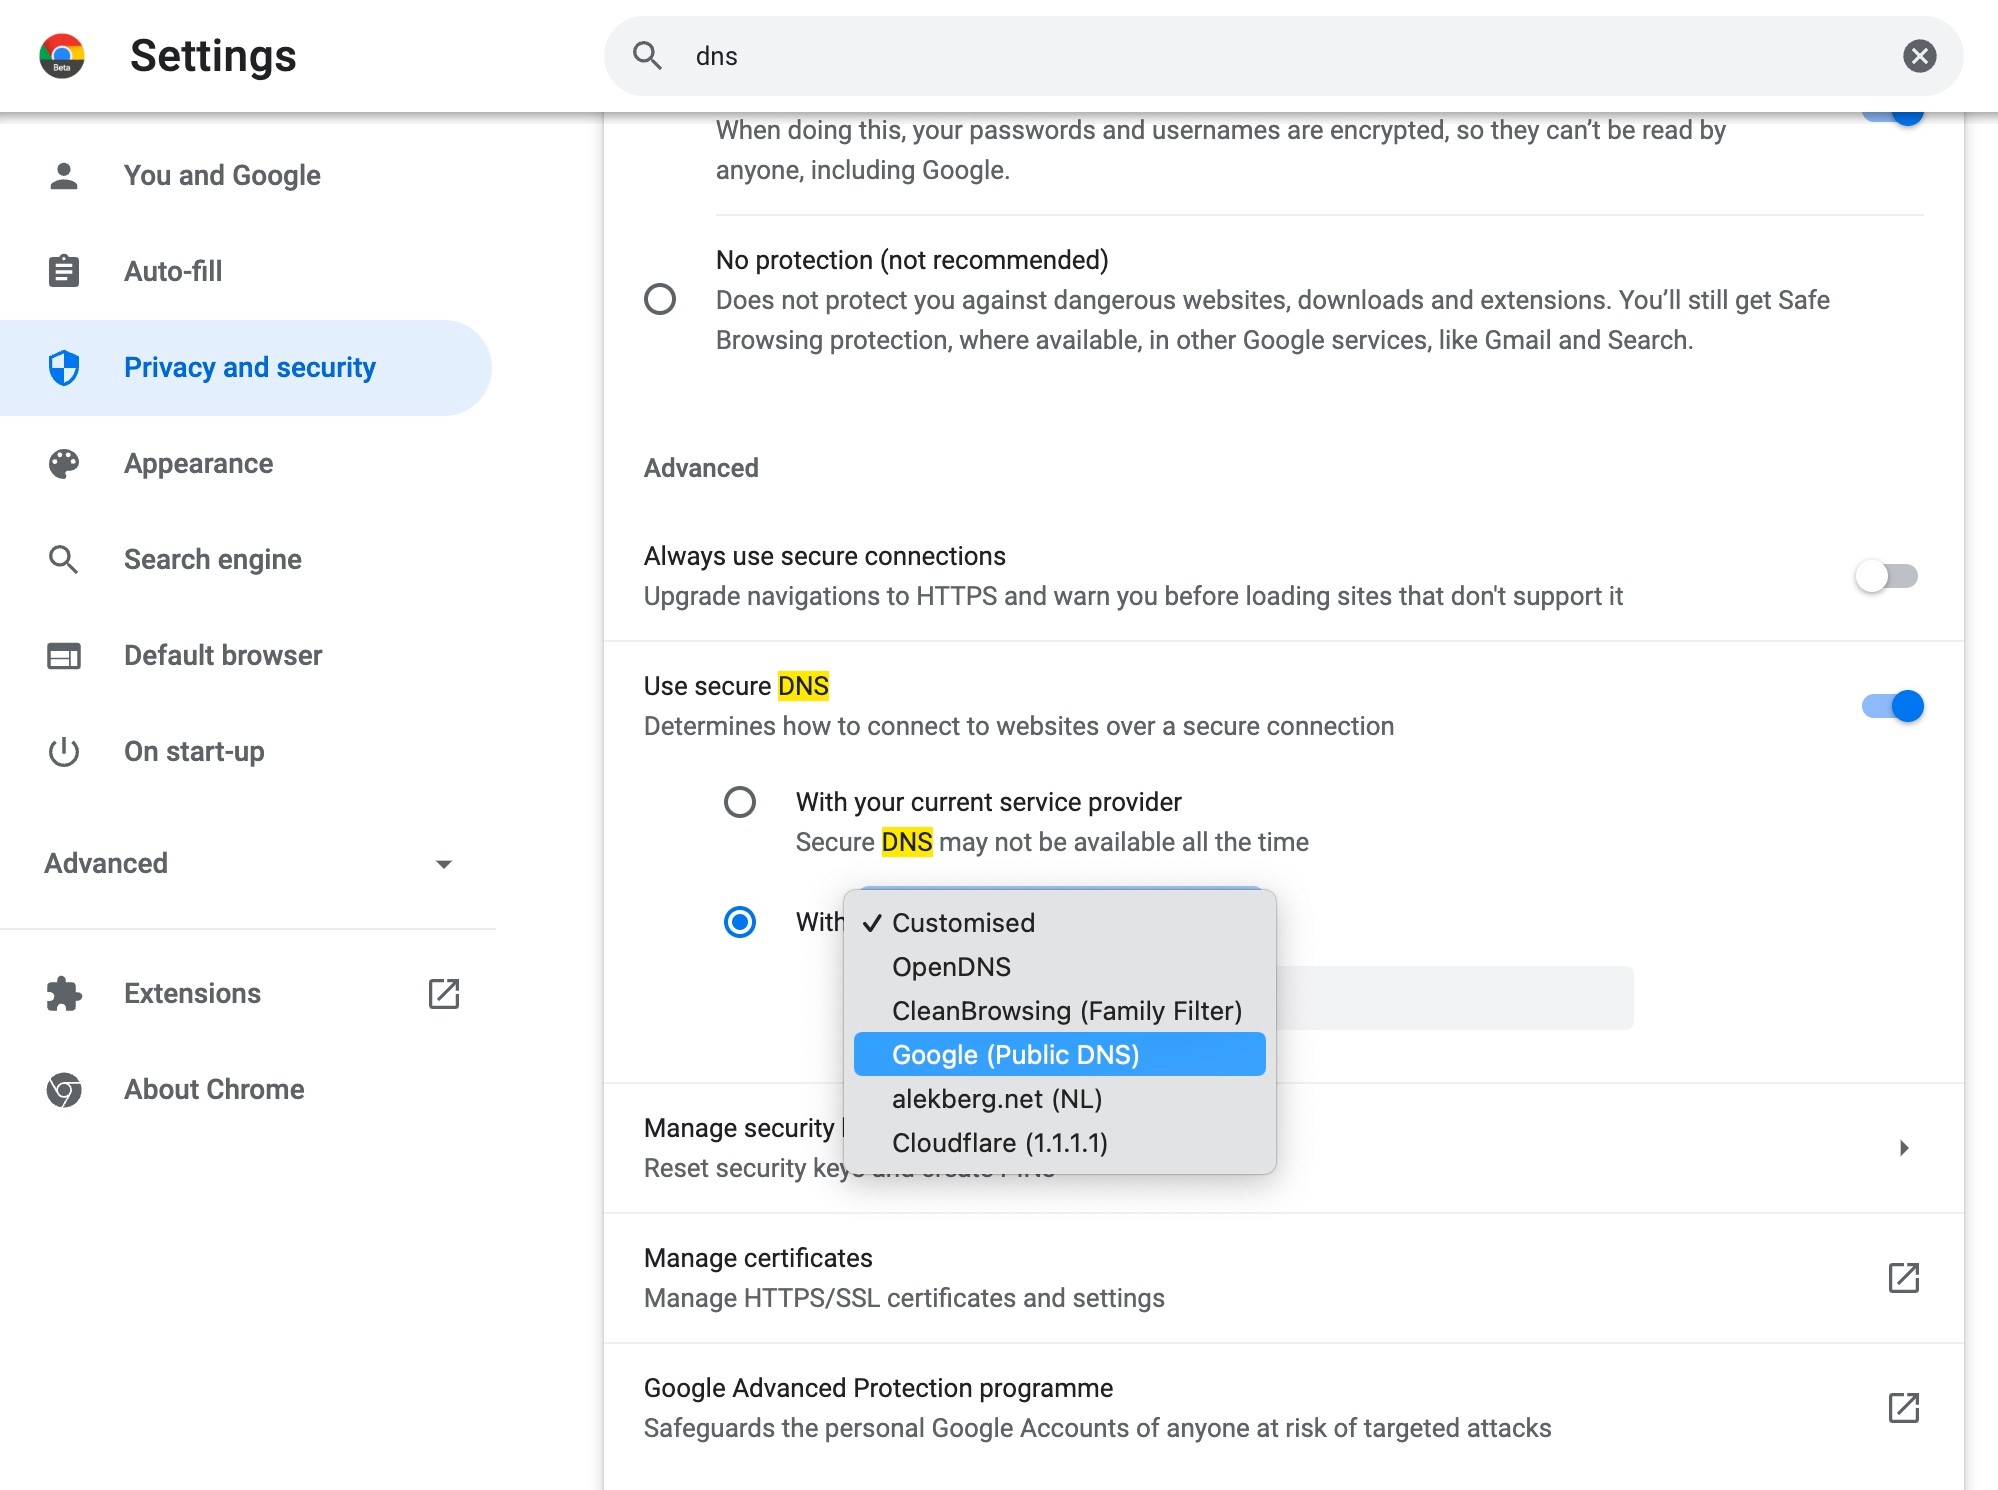
Task: Clear the dns search with X icon
Action: click(x=1919, y=56)
